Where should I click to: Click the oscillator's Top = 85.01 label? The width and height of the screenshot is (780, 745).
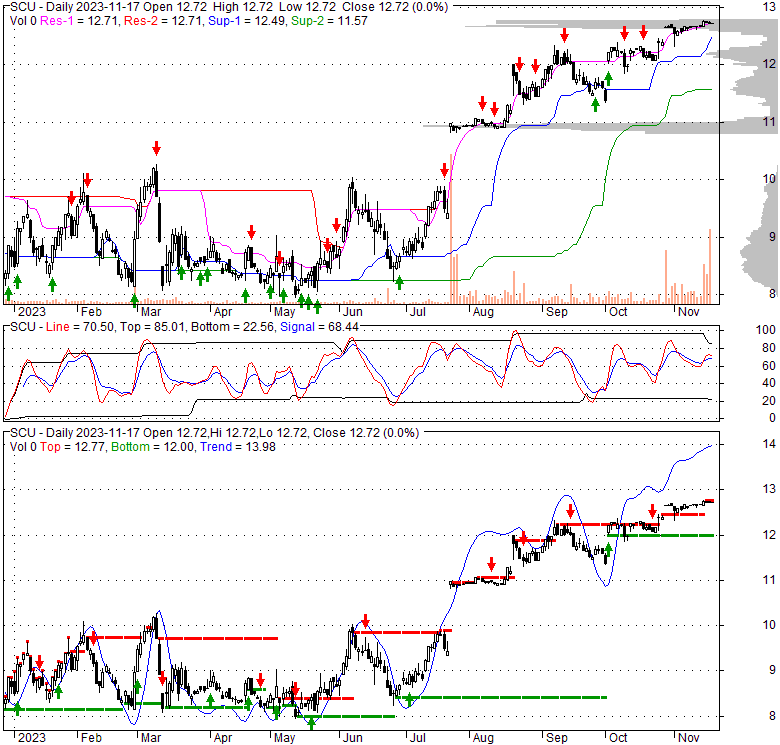coord(153,327)
